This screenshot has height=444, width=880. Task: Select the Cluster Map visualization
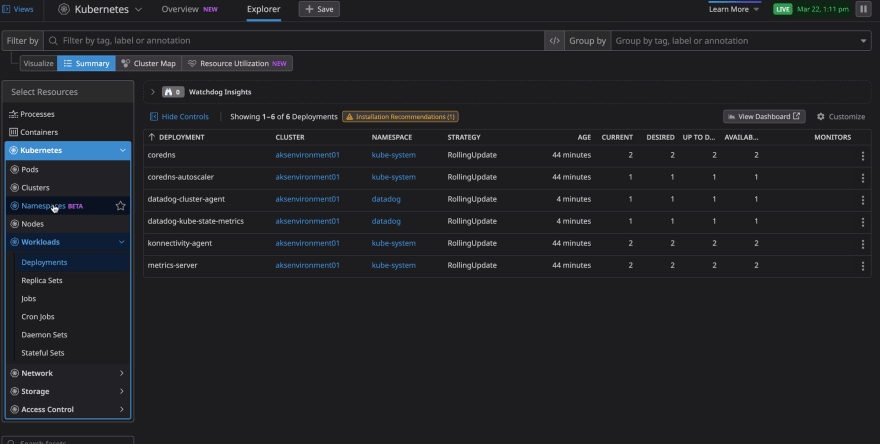149,63
